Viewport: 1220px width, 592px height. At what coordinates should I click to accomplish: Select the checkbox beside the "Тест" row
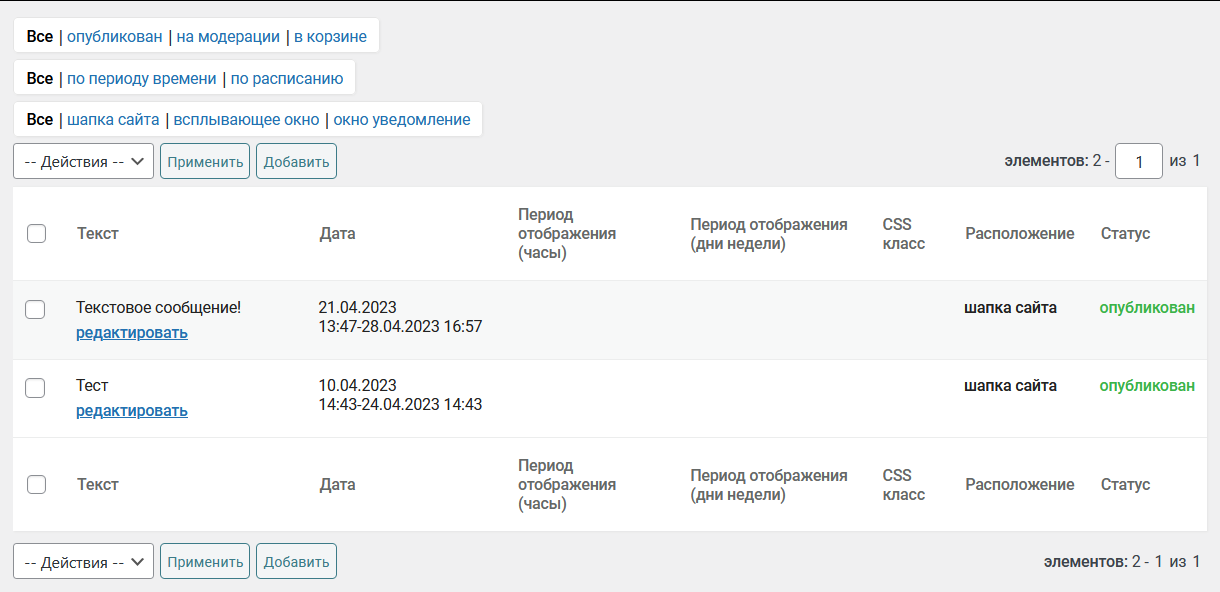[x=35, y=388]
